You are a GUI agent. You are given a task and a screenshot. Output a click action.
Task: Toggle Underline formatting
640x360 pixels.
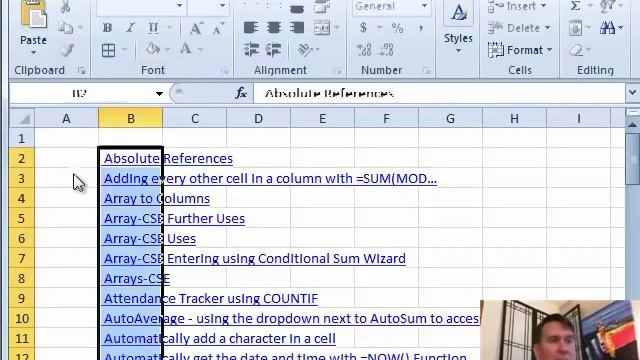153,28
